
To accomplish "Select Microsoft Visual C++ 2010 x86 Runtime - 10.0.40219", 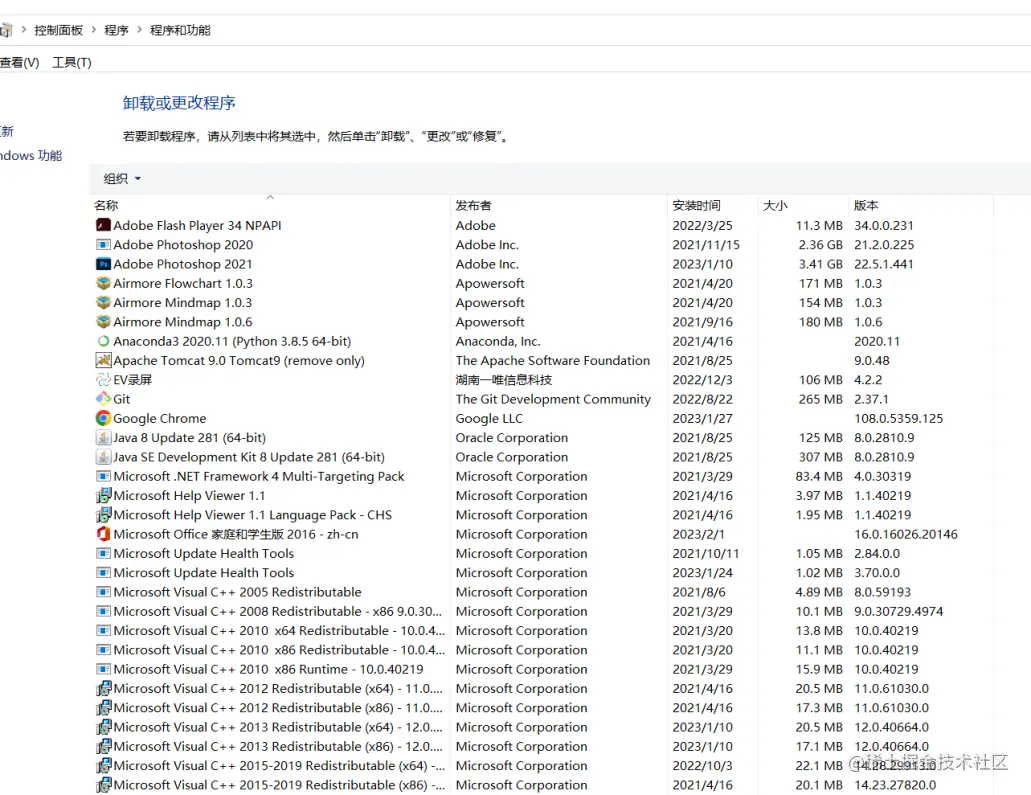I will pos(268,669).
